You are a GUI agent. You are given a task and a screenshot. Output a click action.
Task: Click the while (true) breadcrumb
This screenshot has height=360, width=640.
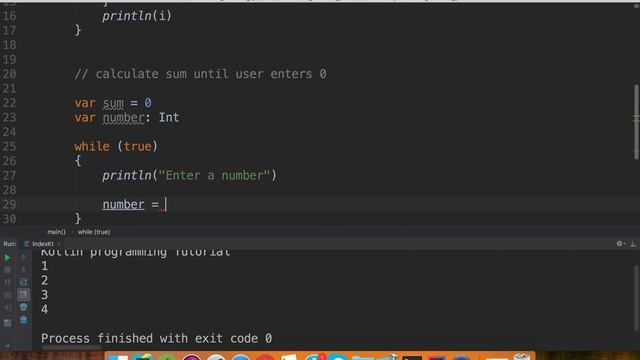click(x=94, y=232)
